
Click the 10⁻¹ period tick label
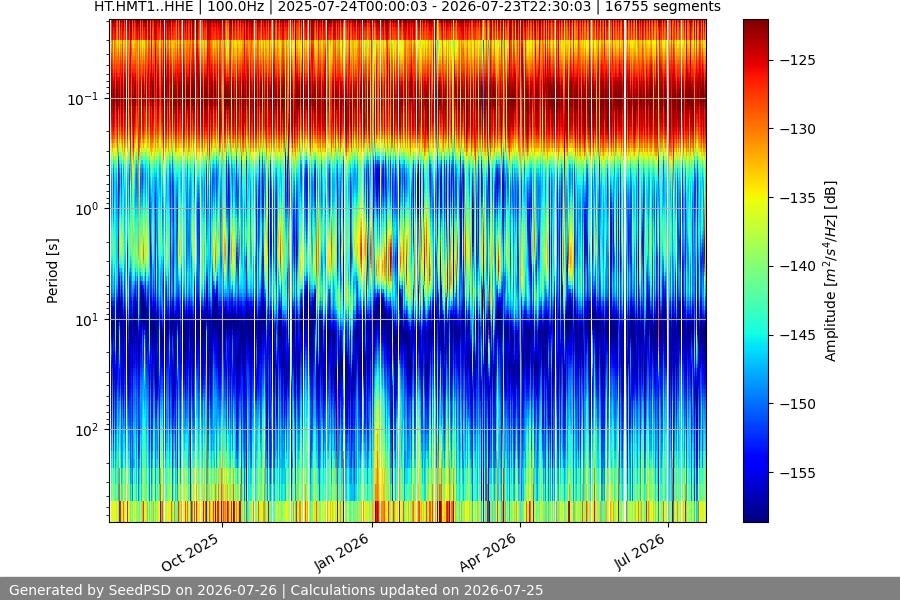pos(83,99)
